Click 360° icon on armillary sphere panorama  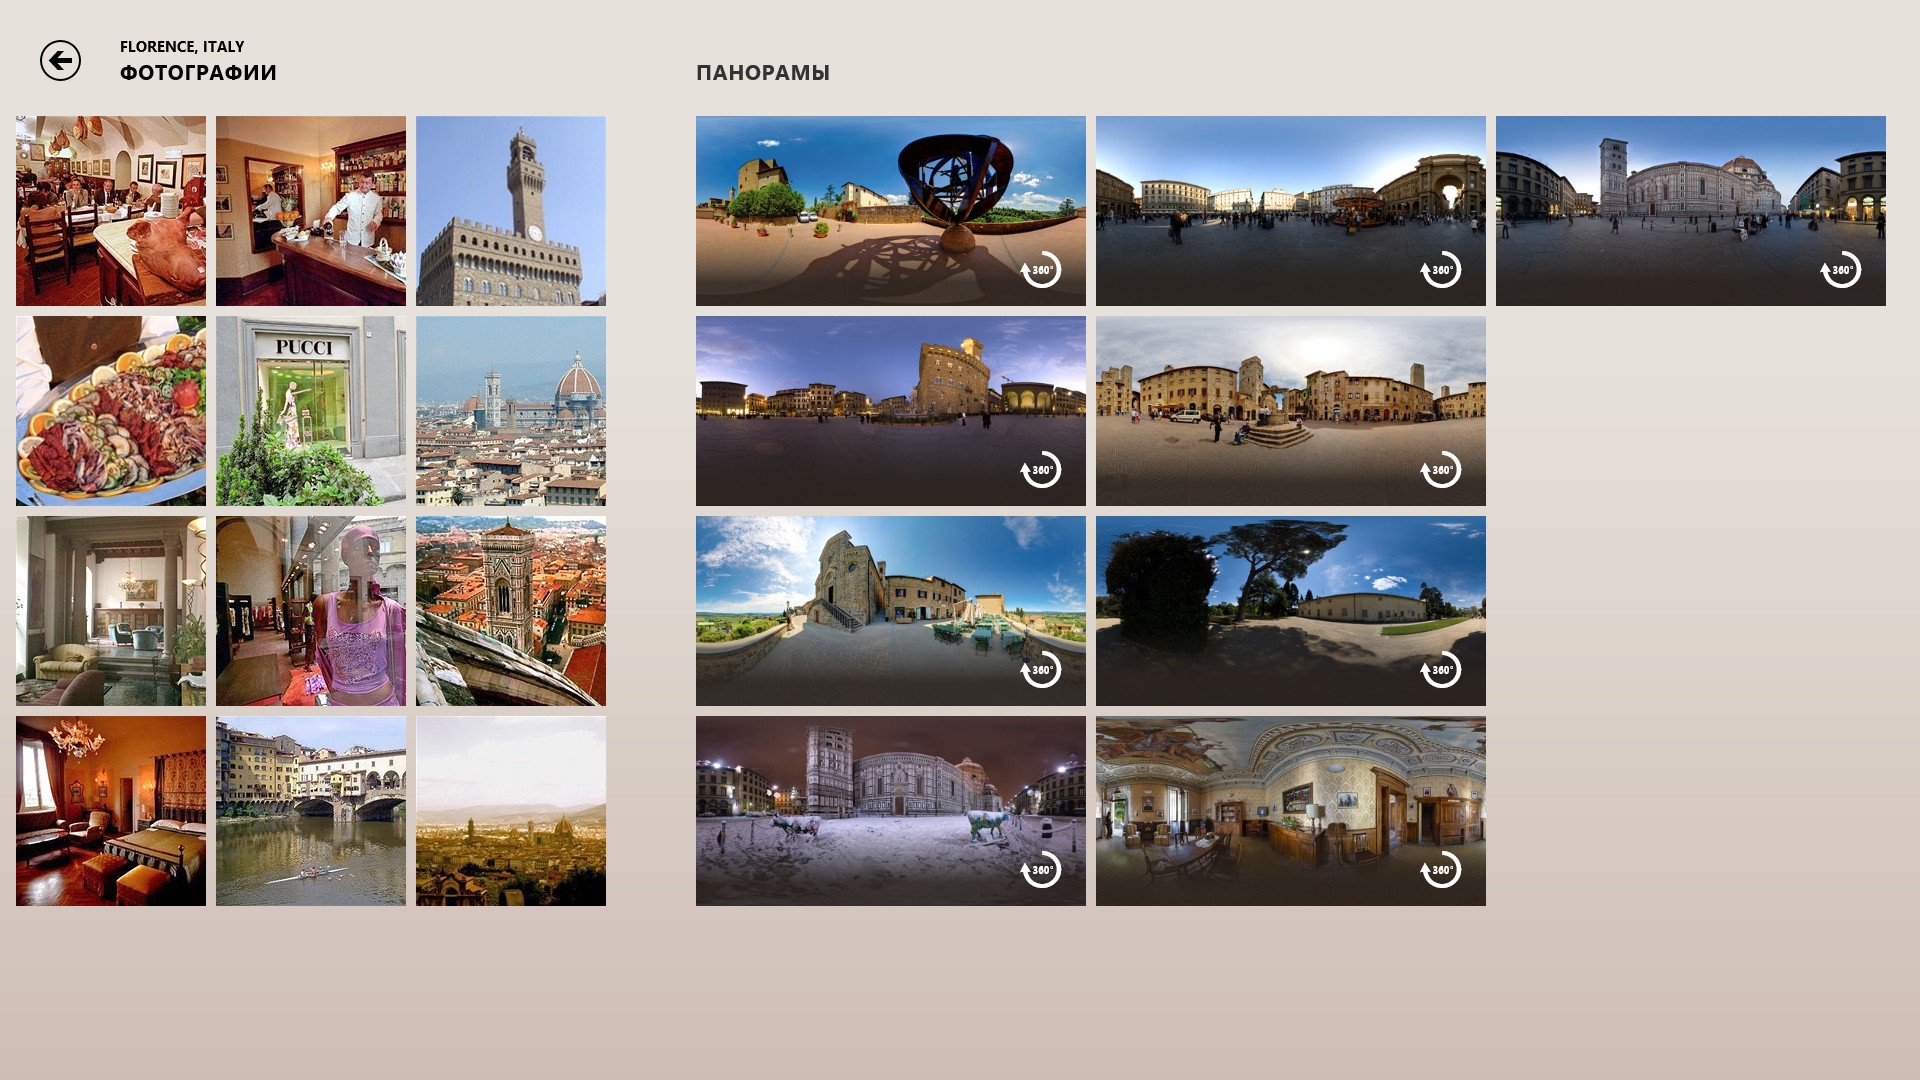point(1041,270)
